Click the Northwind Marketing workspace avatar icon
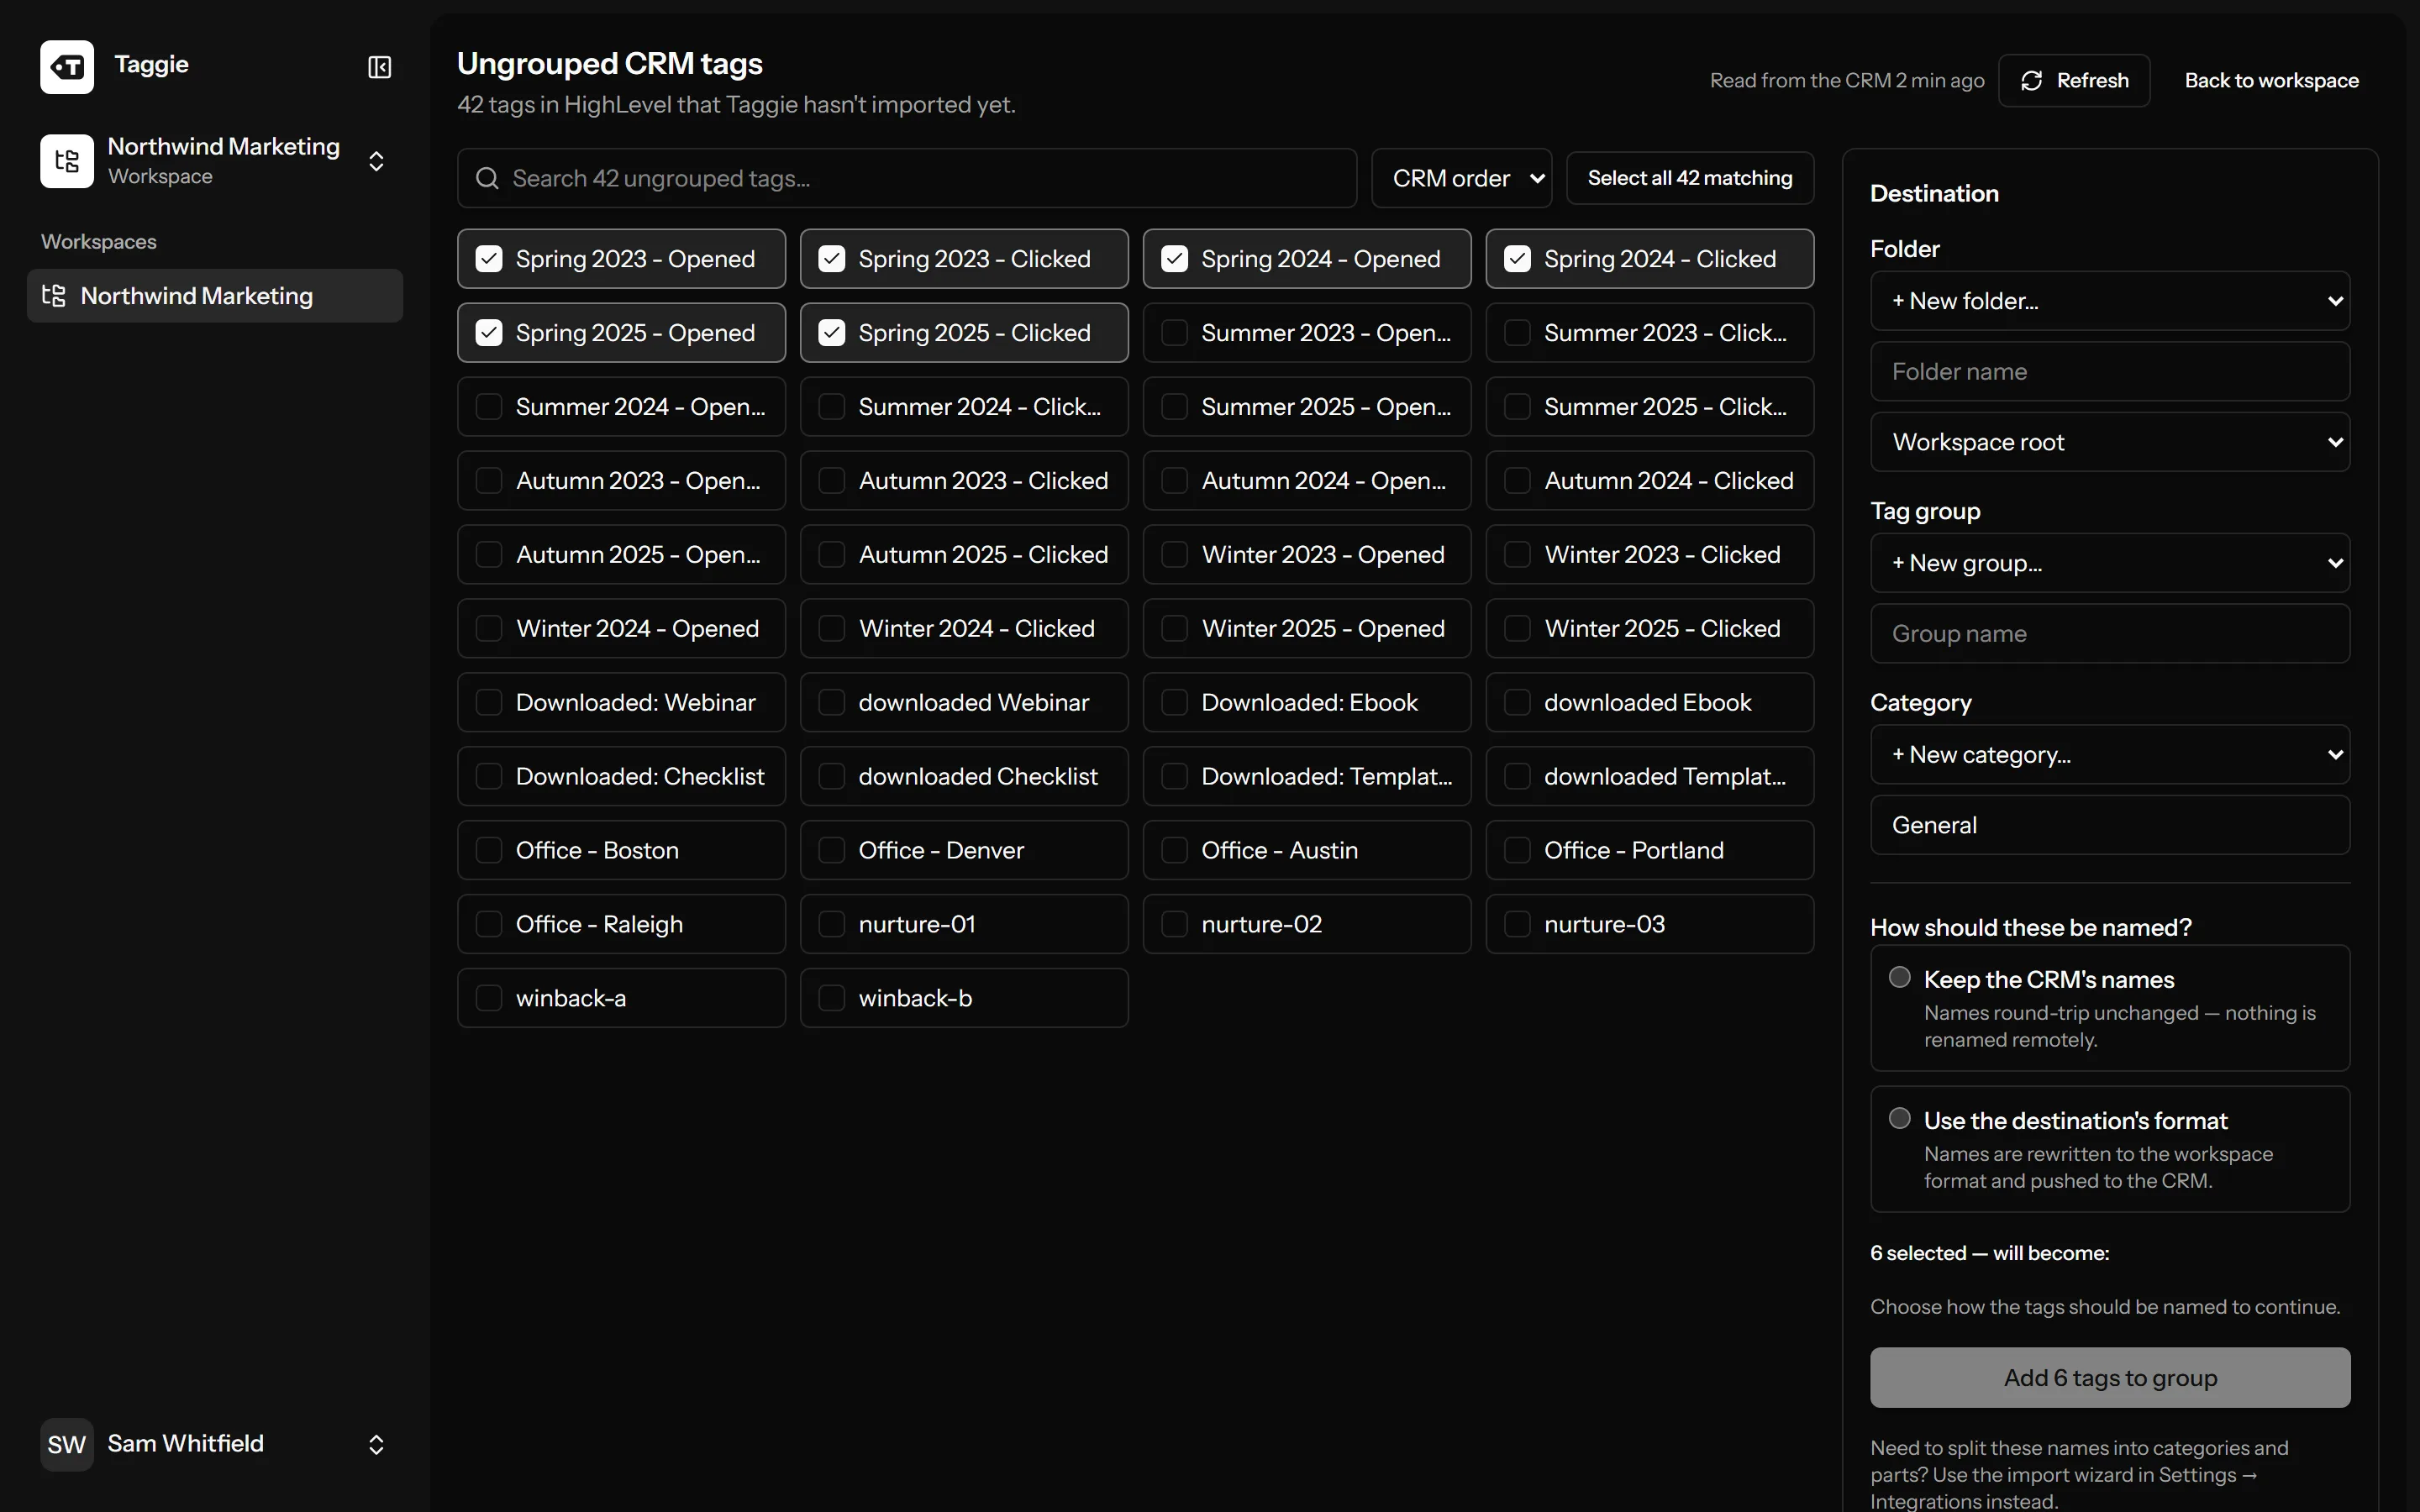Image resolution: width=2420 pixels, height=1512 pixels. 67,161
